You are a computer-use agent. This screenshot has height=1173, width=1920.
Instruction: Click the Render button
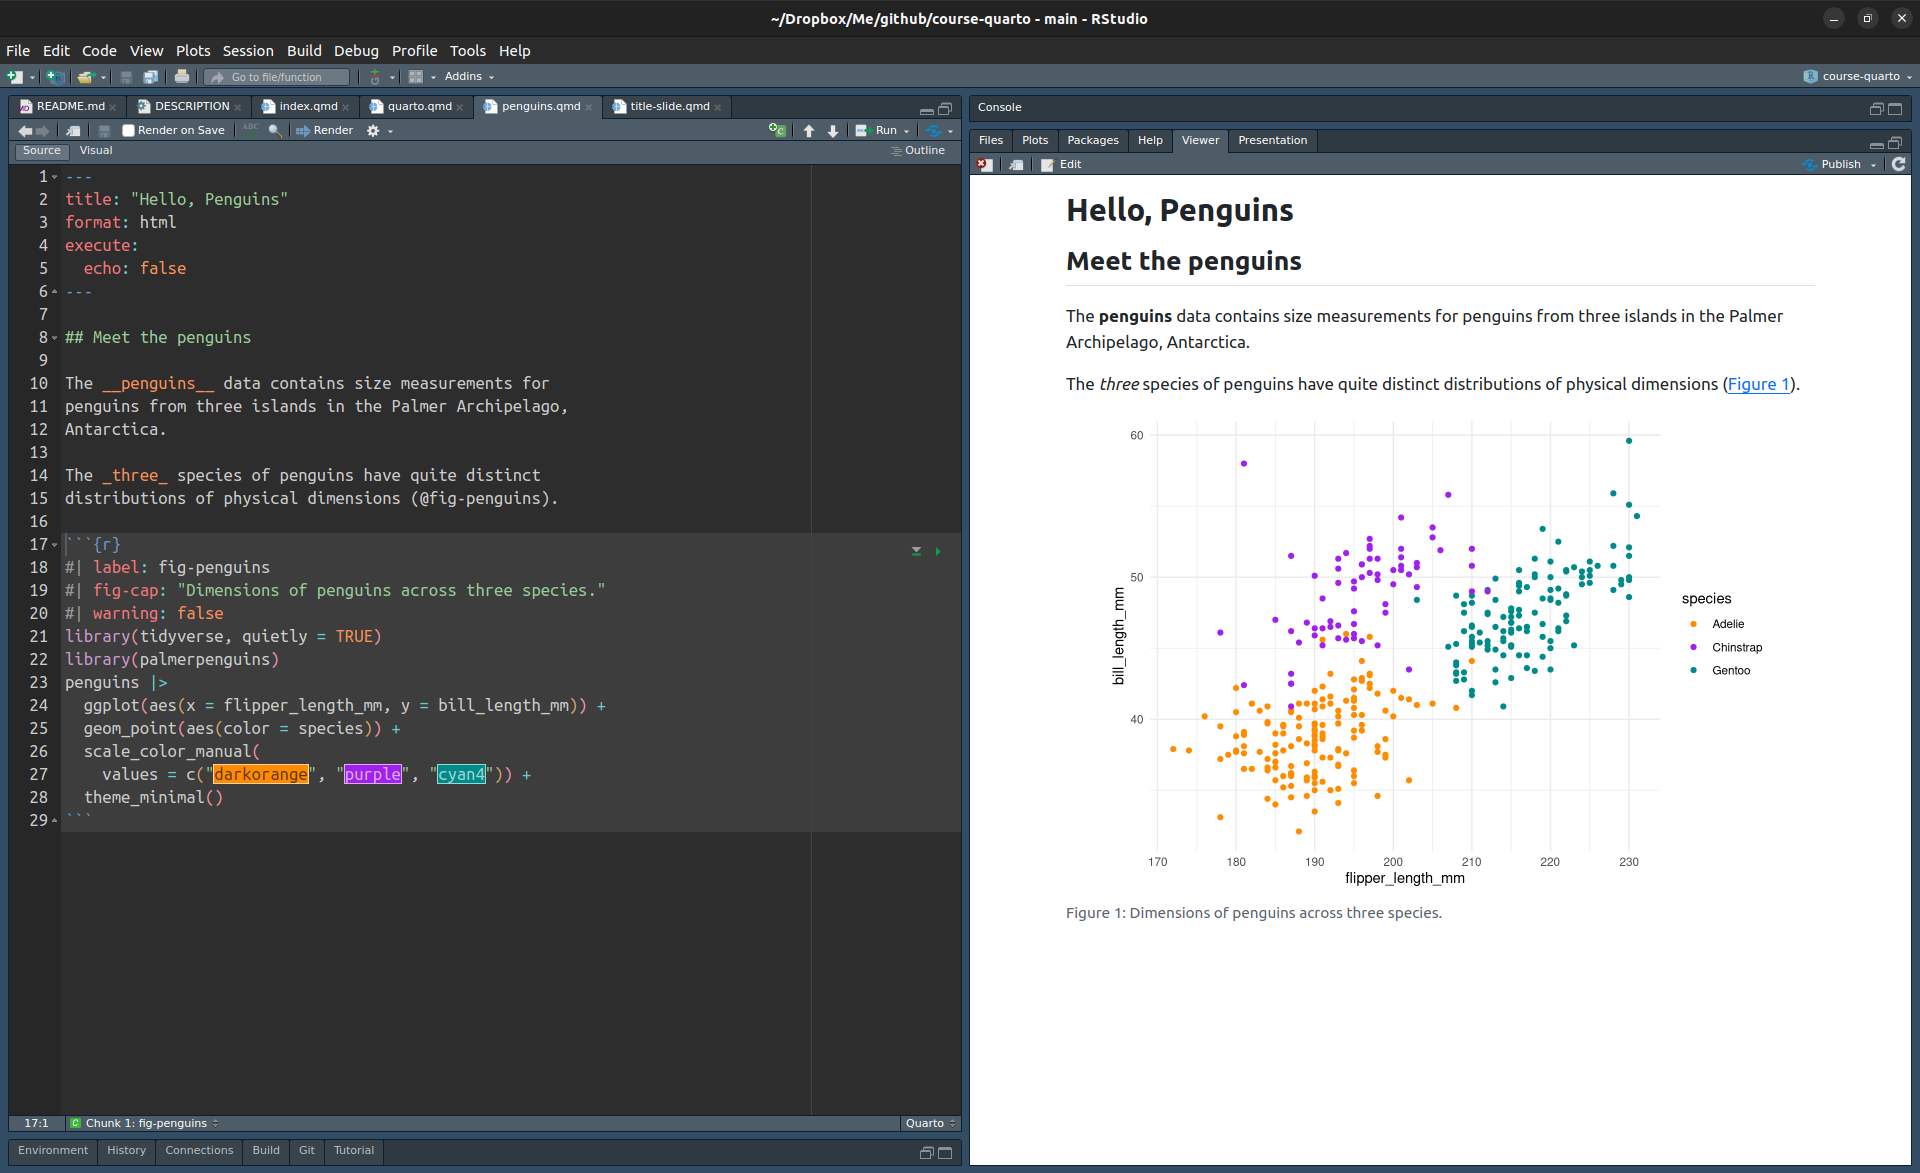325,131
